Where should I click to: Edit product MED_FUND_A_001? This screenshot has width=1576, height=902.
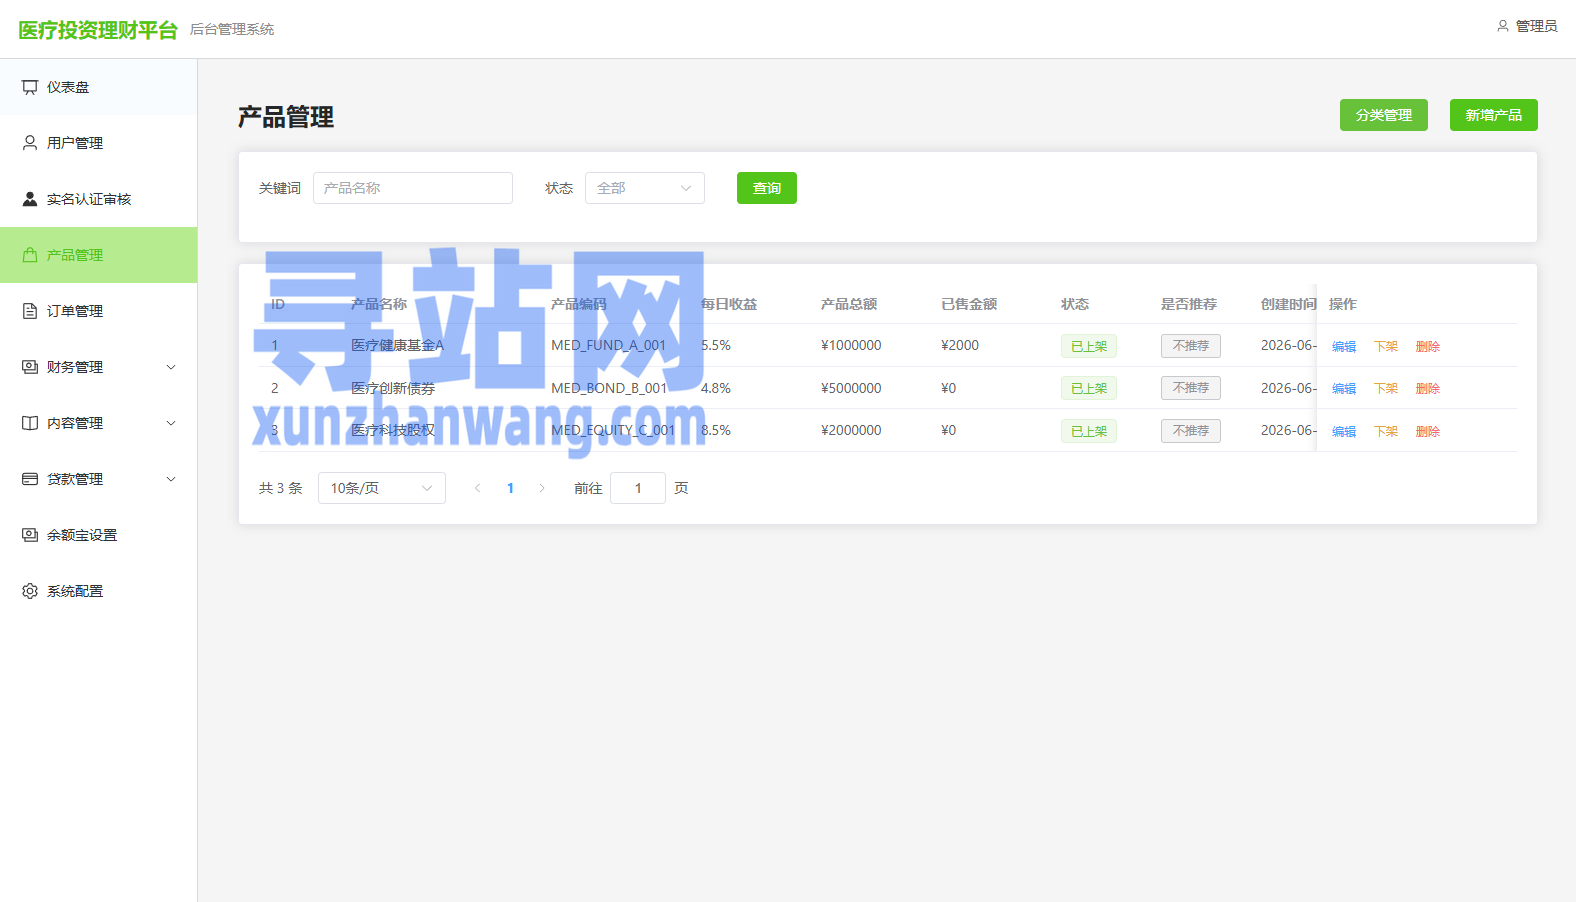point(1344,346)
